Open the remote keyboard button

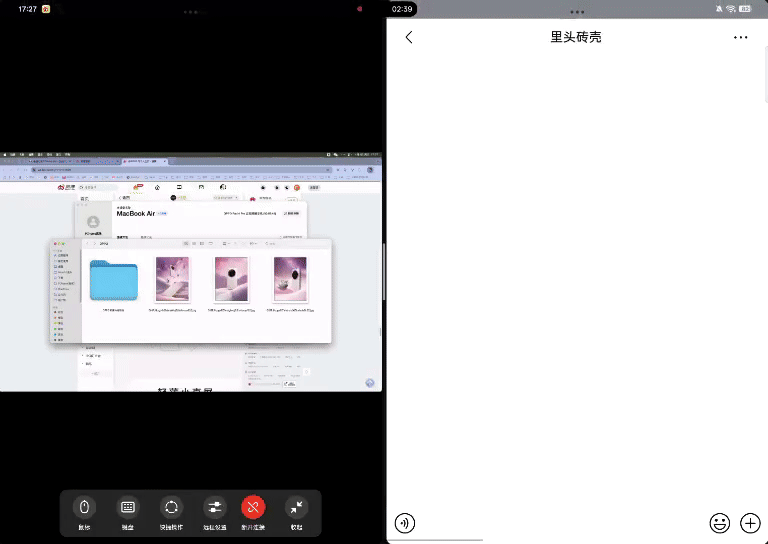[x=128, y=507]
